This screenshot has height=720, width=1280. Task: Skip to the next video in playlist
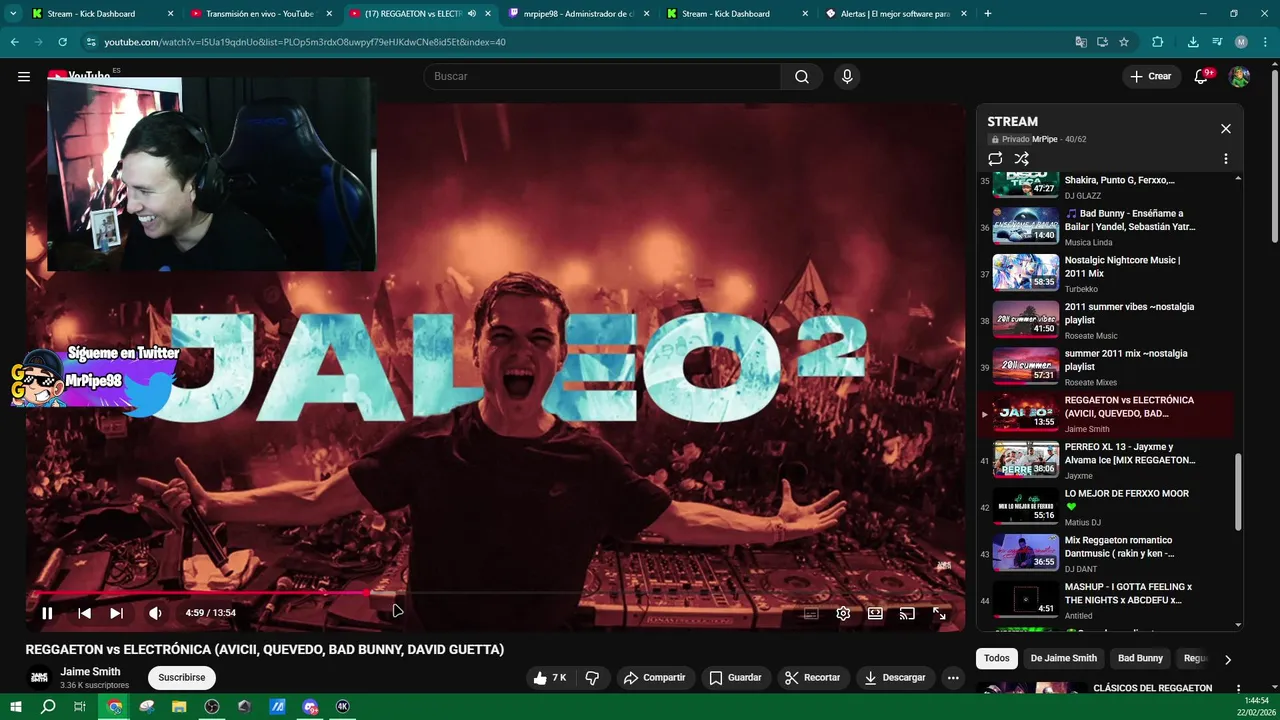(x=117, y=613)
